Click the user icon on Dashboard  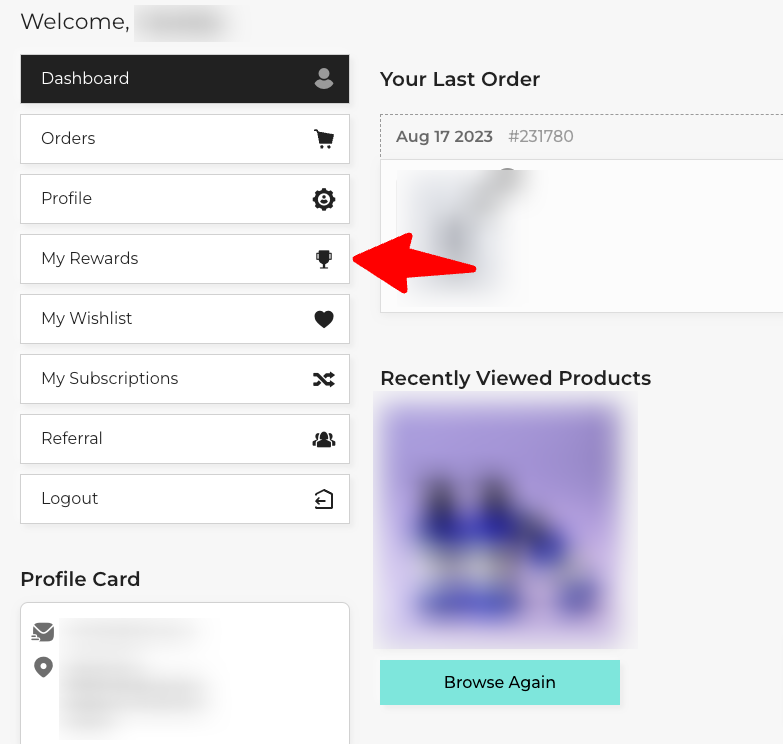click(x=324, y=79)
